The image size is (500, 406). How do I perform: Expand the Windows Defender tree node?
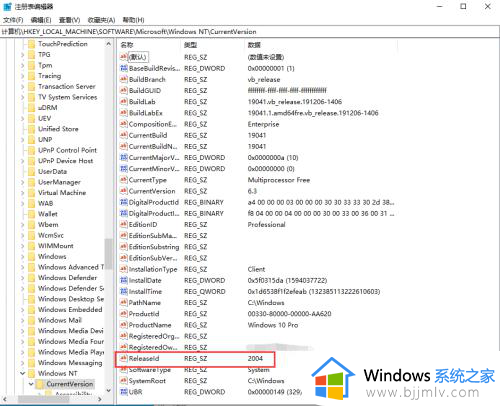click(x=23, y=278)
